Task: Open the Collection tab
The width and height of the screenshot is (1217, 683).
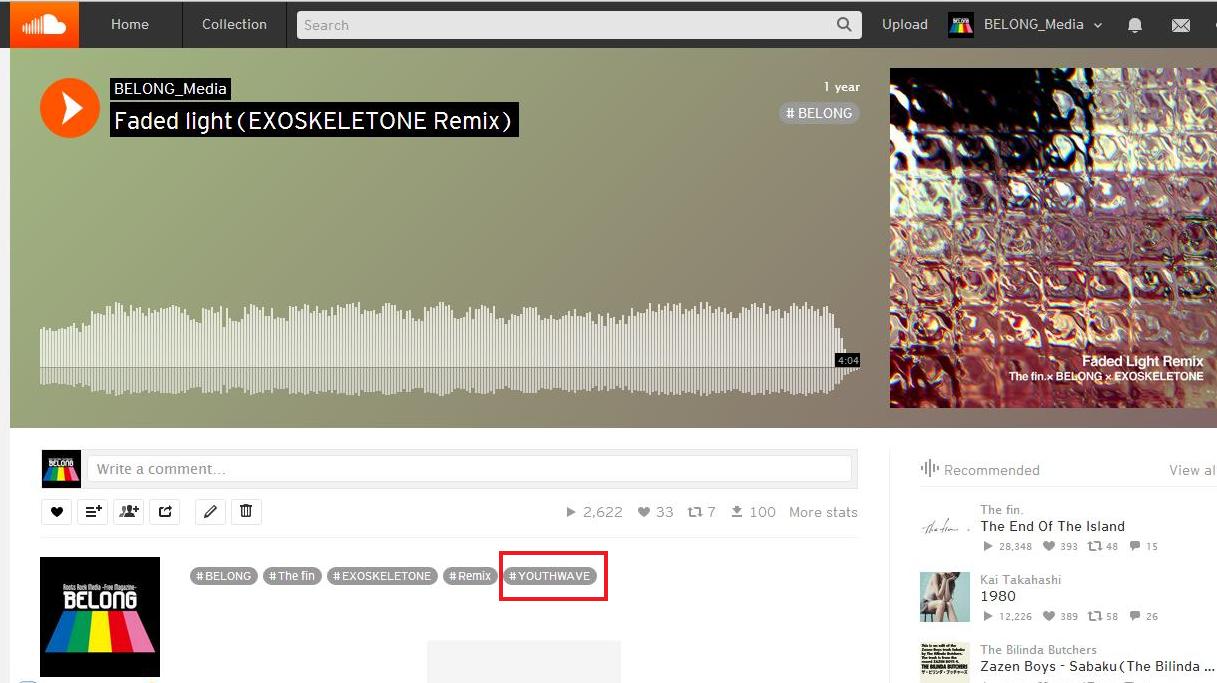Action: (x=234, y=24)
